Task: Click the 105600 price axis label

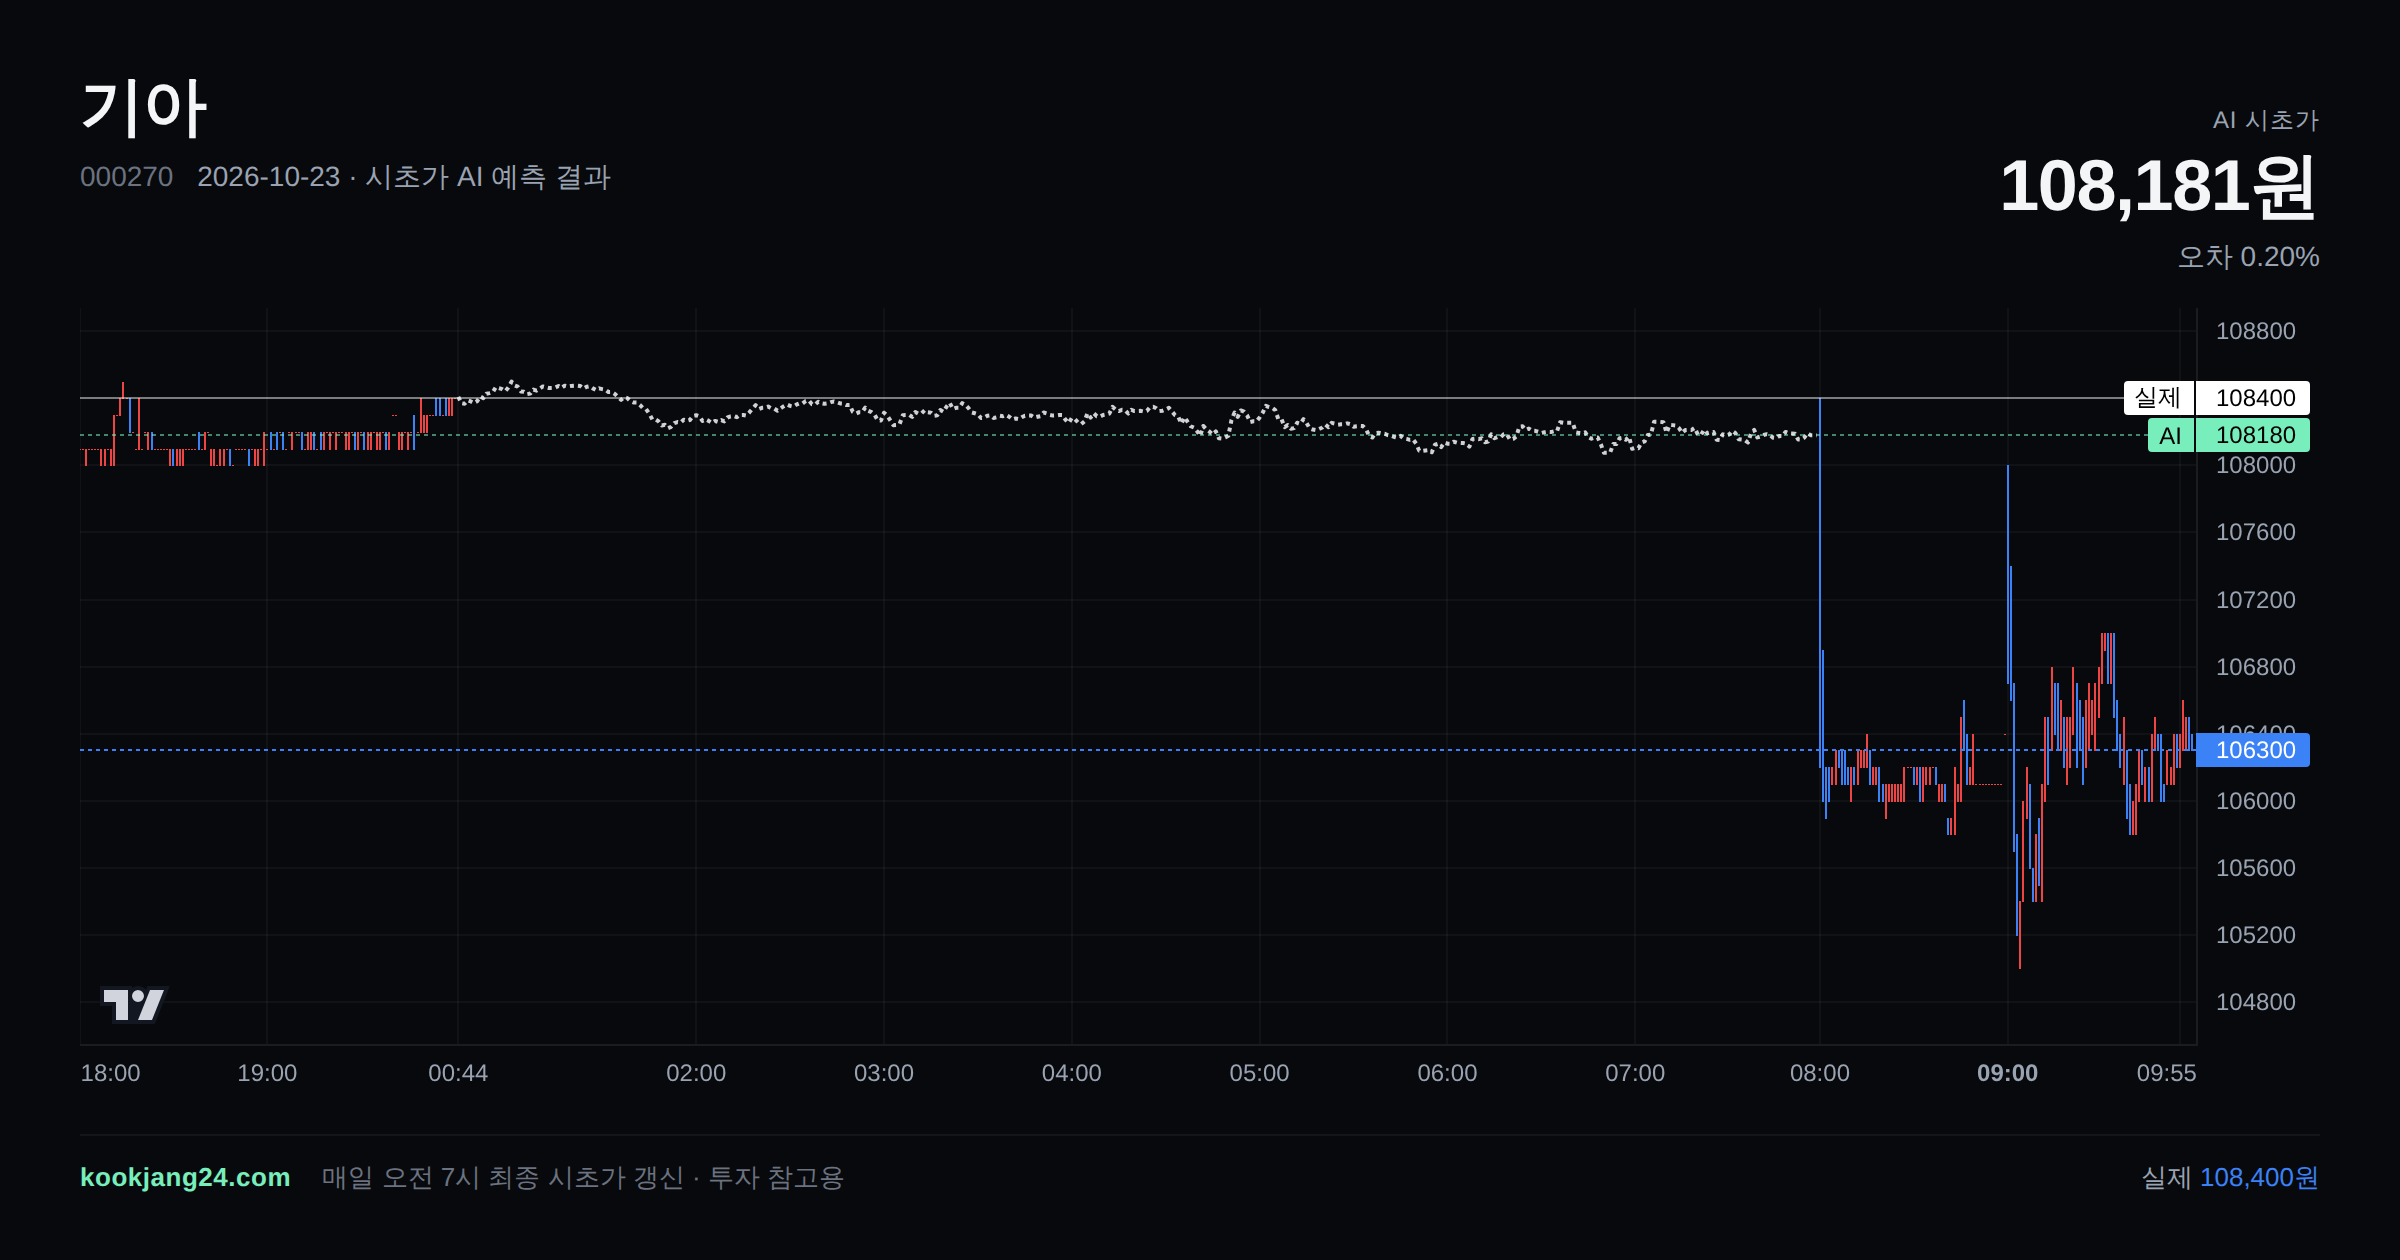Action: (2255, 868)
